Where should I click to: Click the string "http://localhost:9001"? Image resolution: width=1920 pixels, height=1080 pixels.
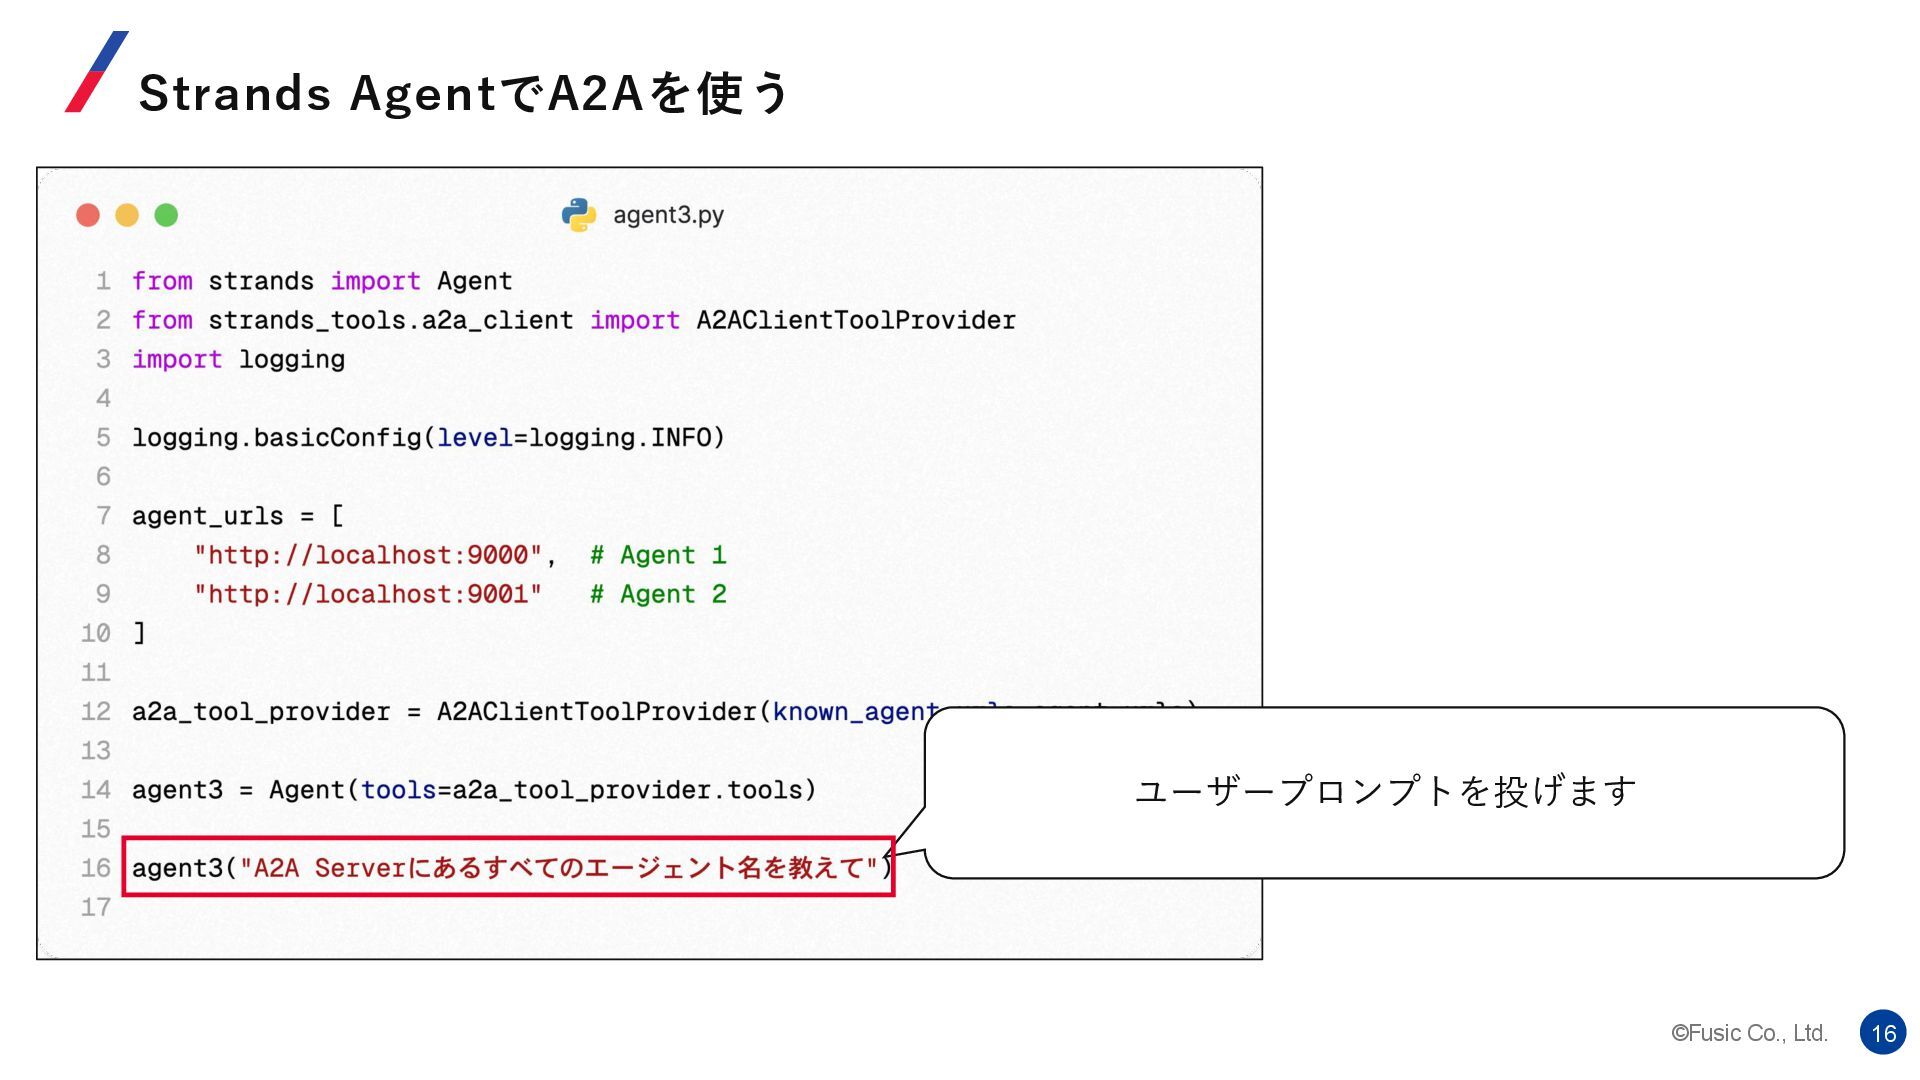tap(368, 594)
